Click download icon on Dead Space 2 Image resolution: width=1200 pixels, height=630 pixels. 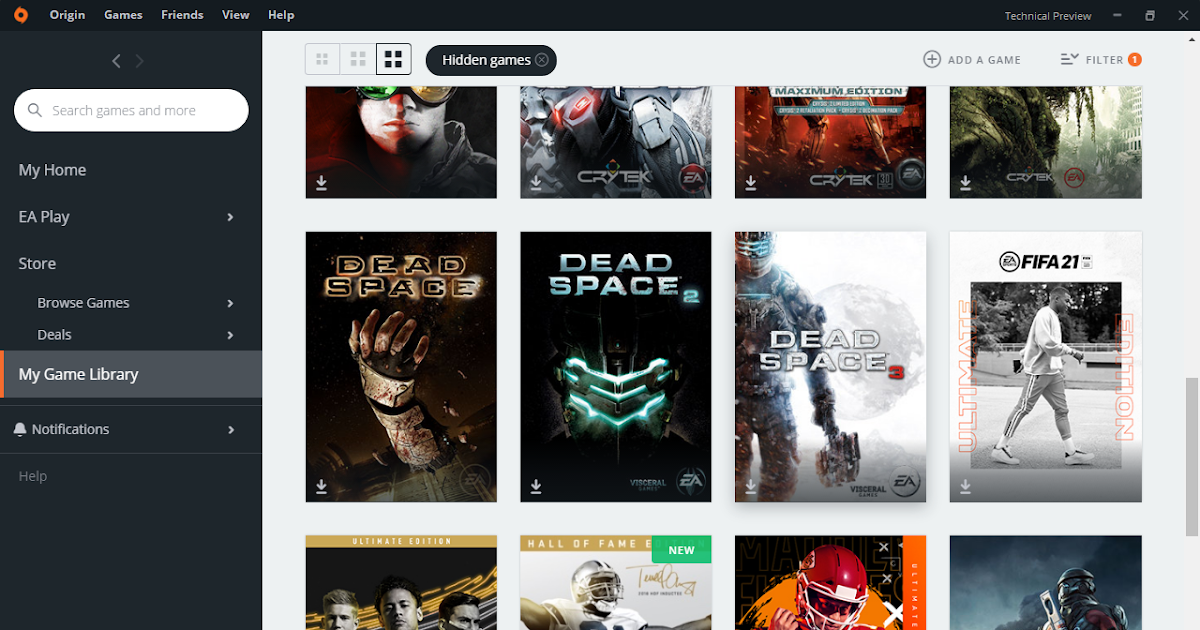(x=536, y=486)
